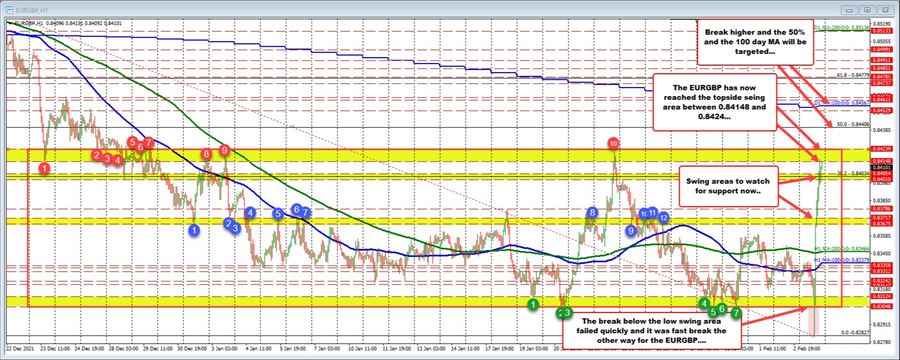Select the 0.85190 price scale value
The width and height of the screenshot is (900, 360).
click(881, 23)
